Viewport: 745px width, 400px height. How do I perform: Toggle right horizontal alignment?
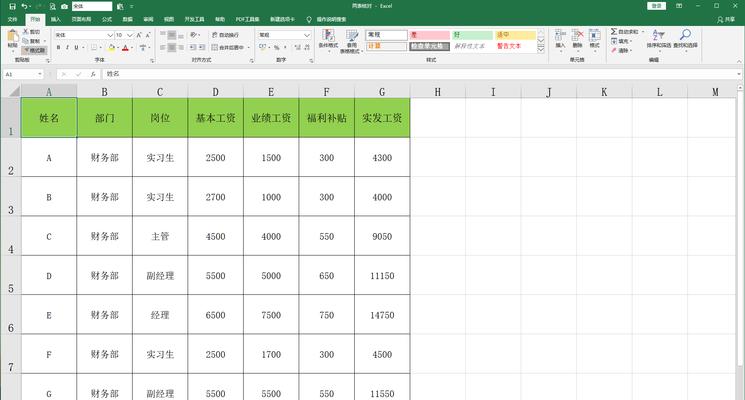pos(181,48)
